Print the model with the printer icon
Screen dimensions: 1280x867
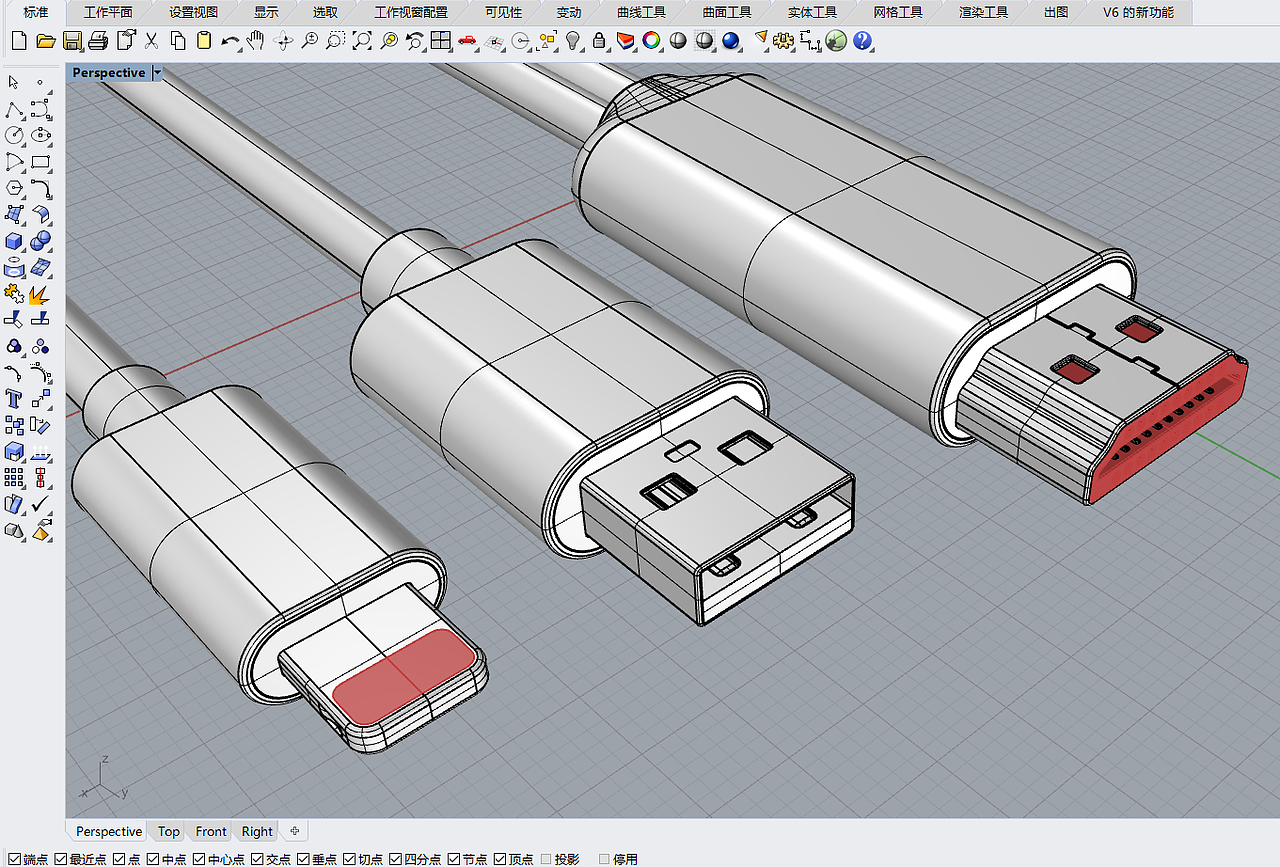[98, 41]
